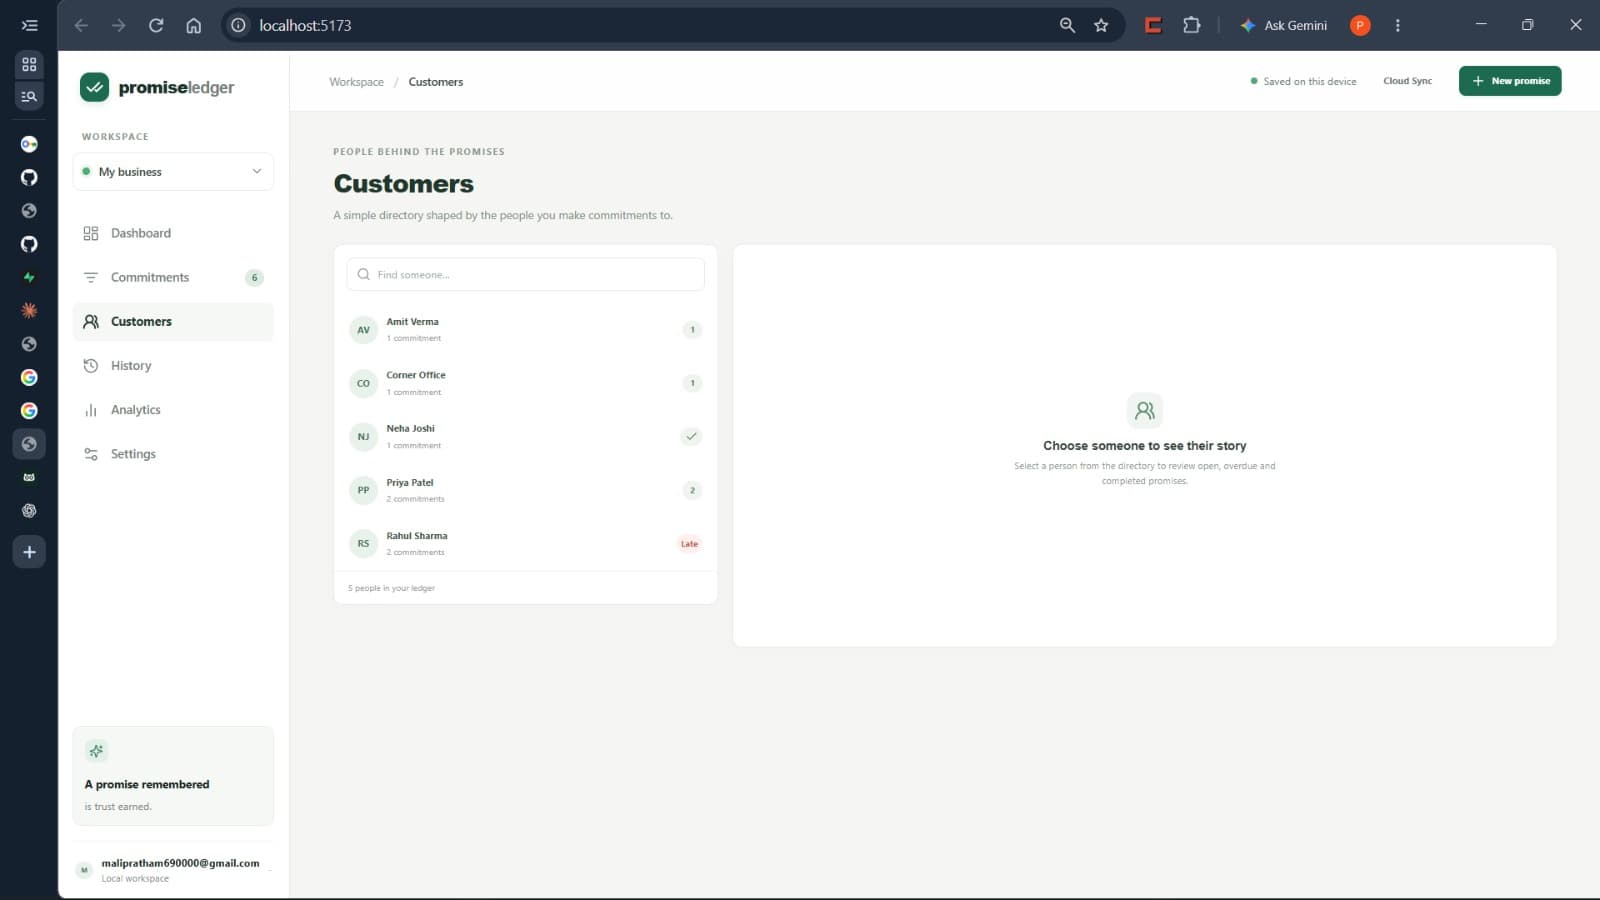Click the site info icon in address bar
The width and height of the screenshot is (1600, 900).
[x=238, y=25]
